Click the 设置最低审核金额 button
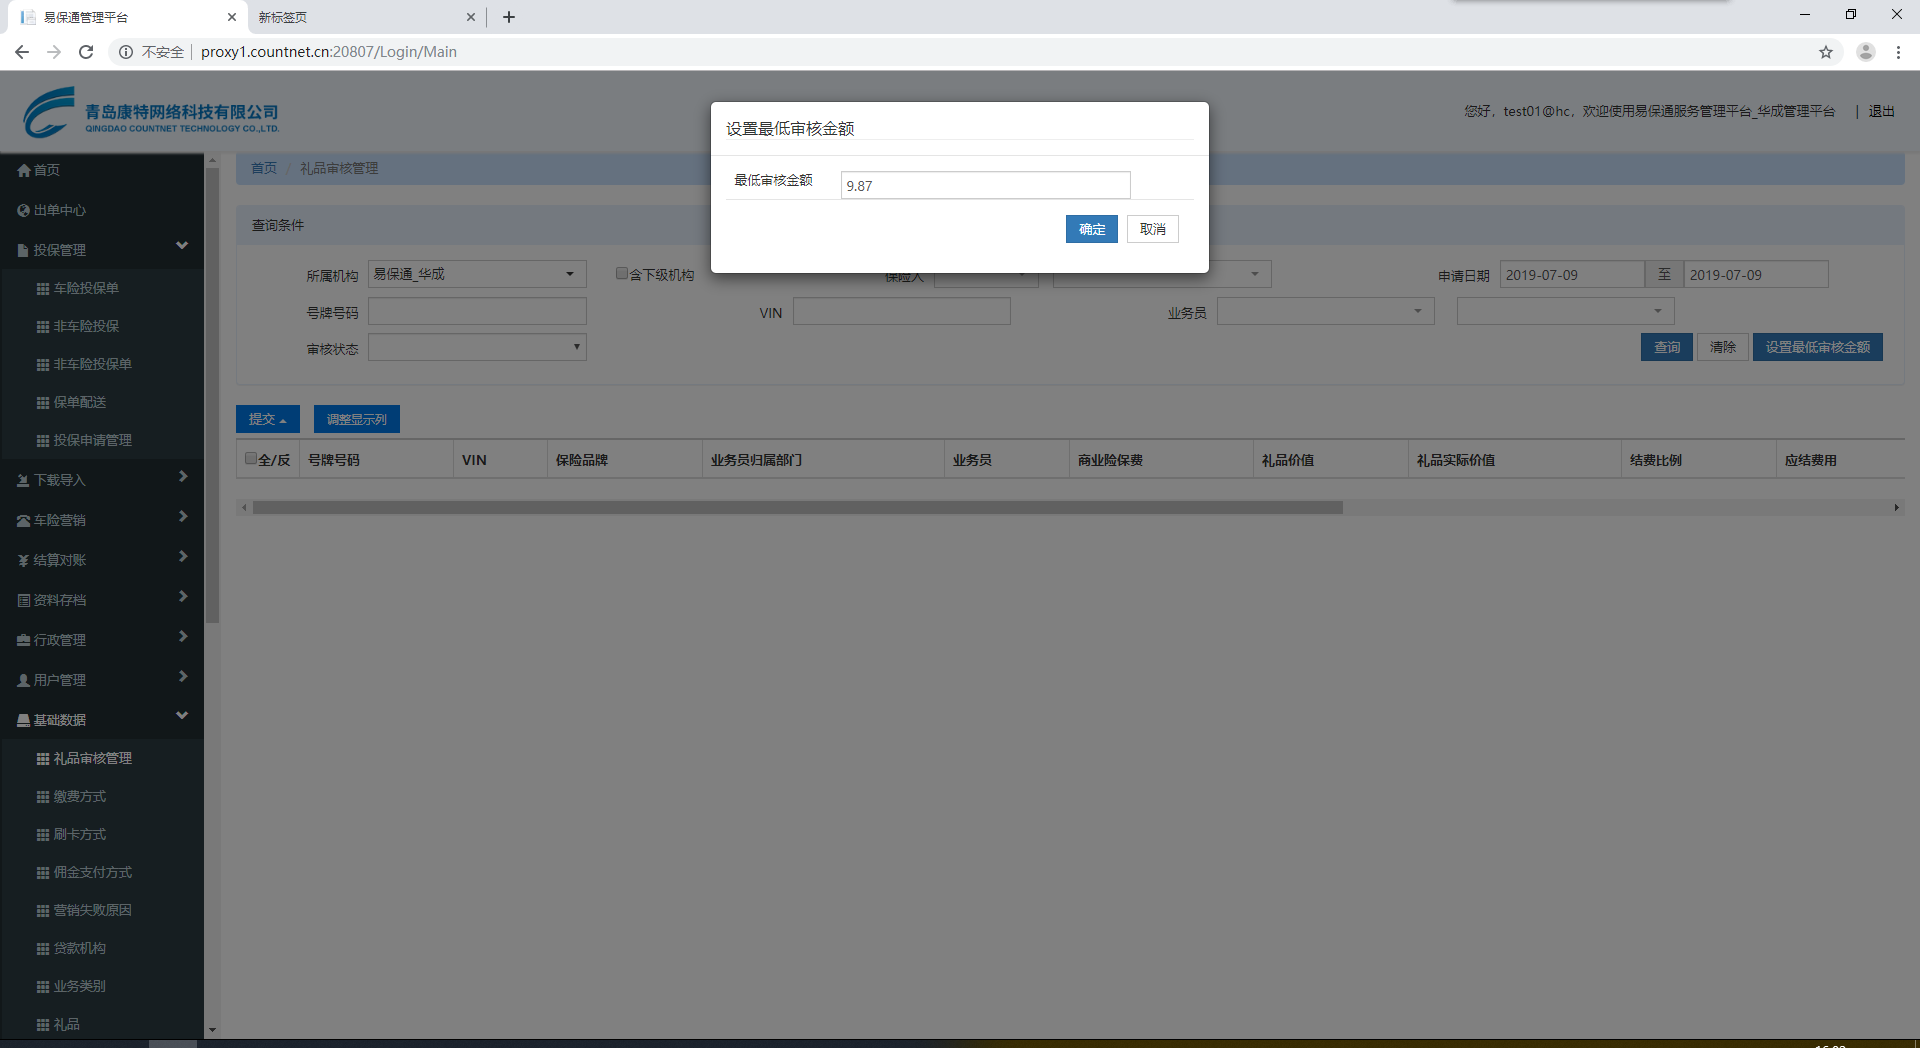The width and height of the screenshot is (1920, 1048). [1817, 347]
